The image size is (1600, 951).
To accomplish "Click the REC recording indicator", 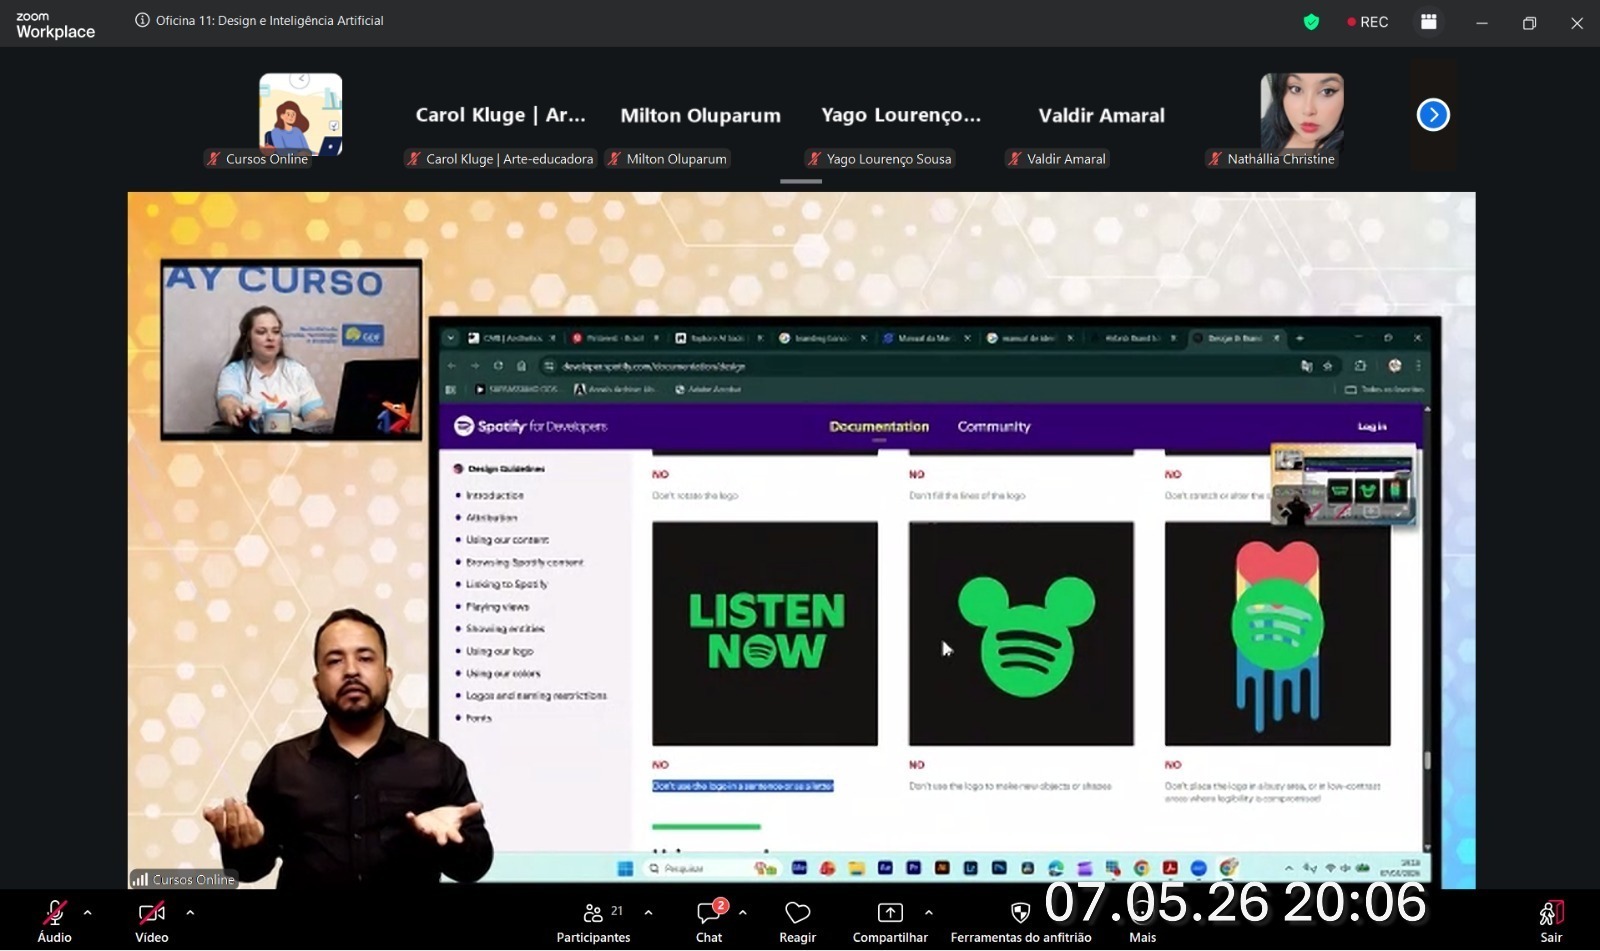I will (1367, 22).
